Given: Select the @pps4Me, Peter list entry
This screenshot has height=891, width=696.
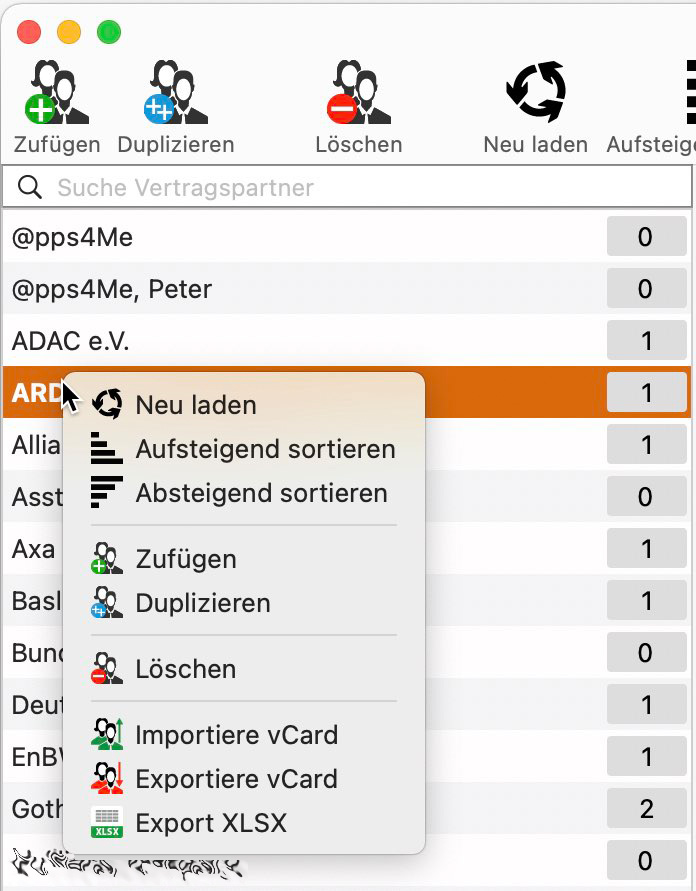Looking at the screenshot, I should [347, 289].
